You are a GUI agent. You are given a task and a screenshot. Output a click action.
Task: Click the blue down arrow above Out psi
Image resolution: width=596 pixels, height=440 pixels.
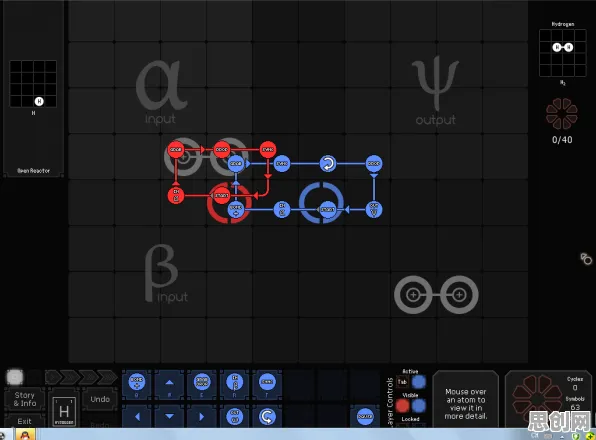[x=374, y=176]
